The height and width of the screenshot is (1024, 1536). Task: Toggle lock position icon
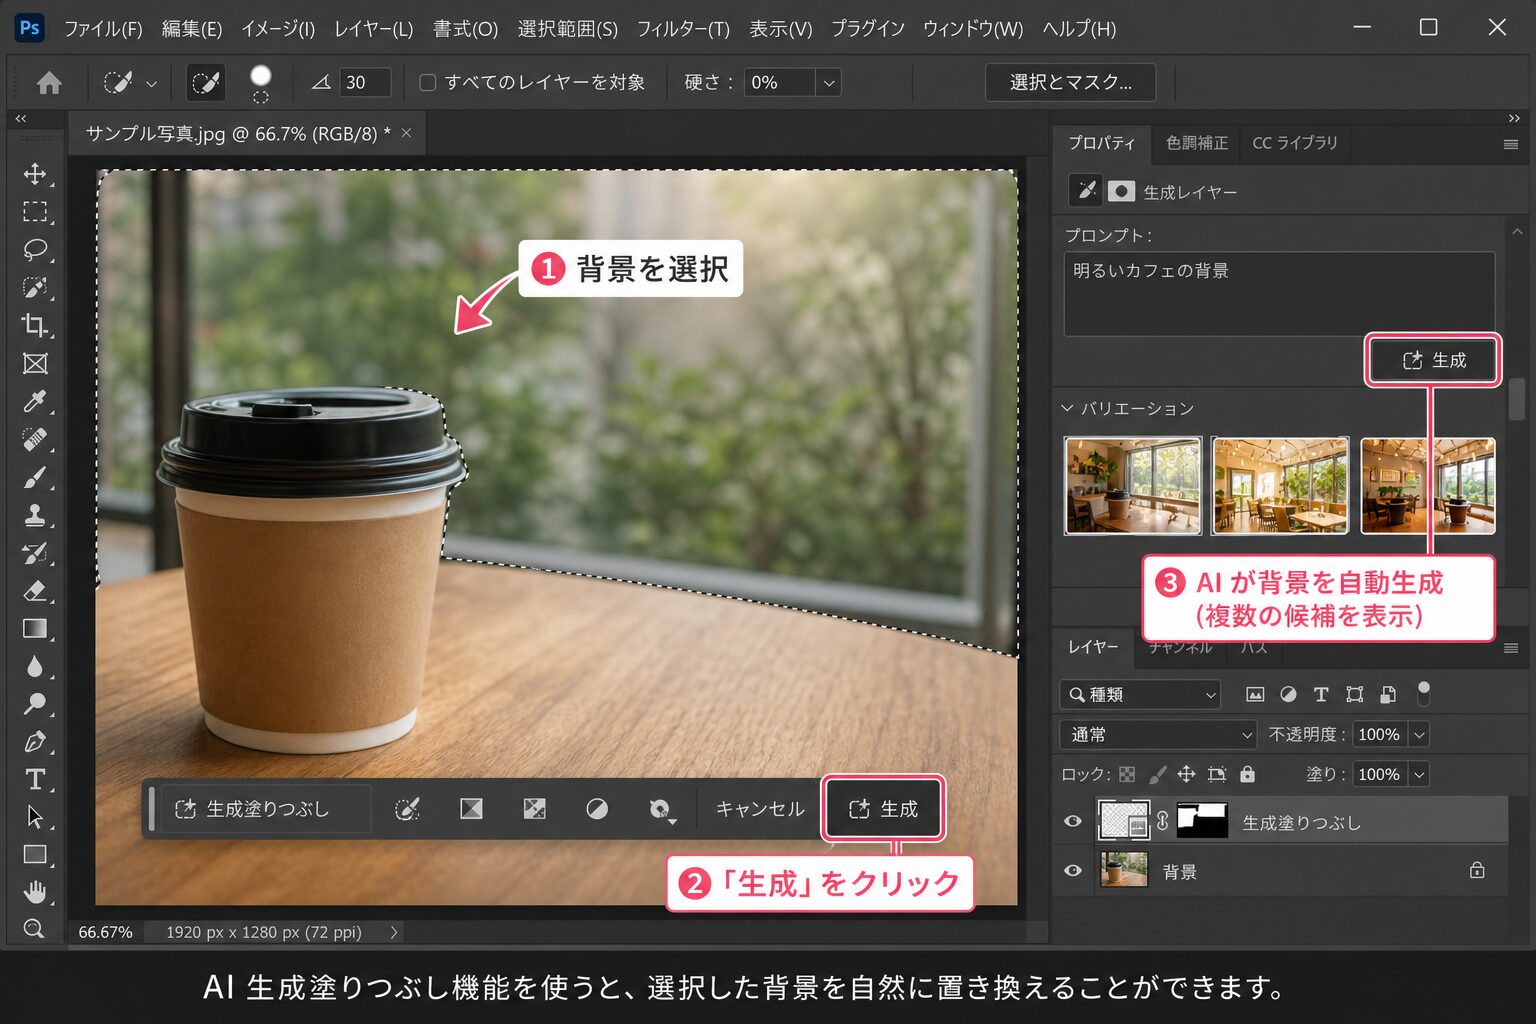pyautogui.click(x=1186, y=774)
